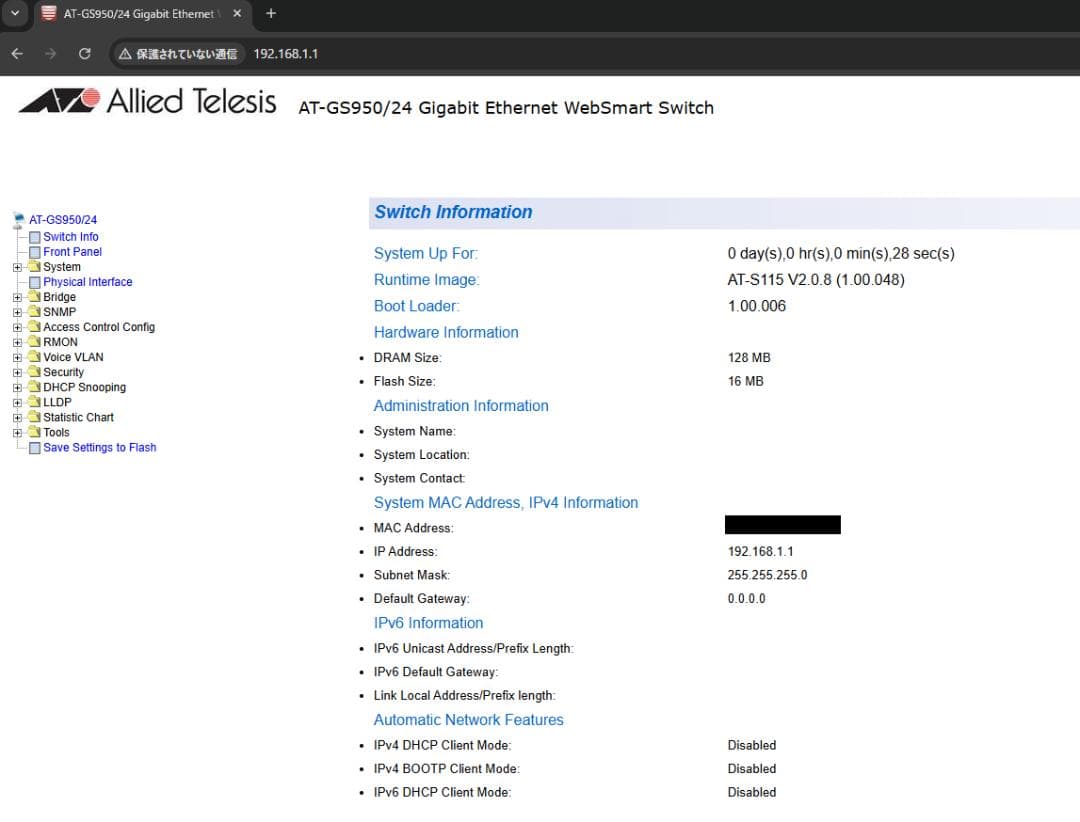
Task: Click the Default Gateway value 0.0.0.0
Action: 747,599
